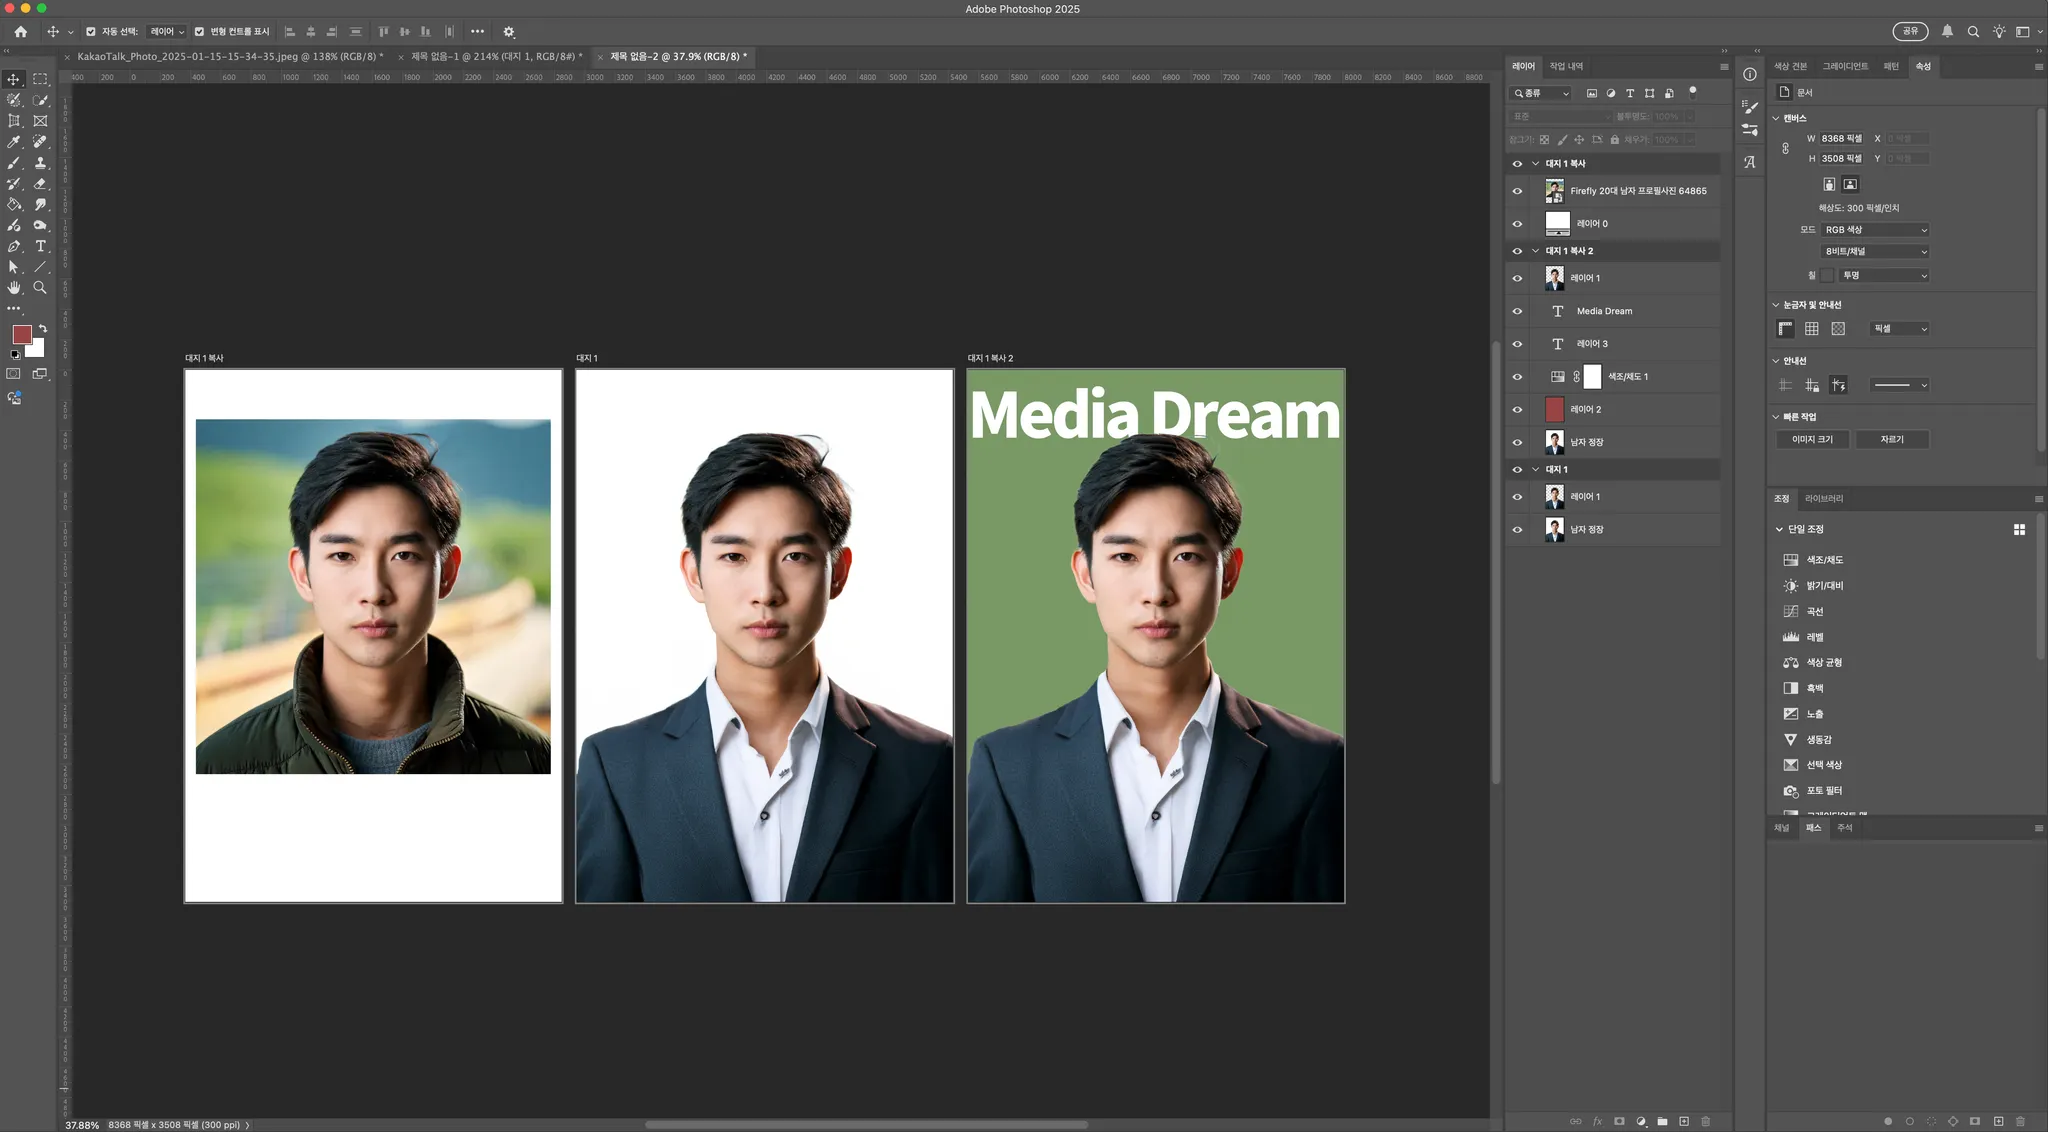Image resolution: width=2048 pixels, height=1132 pixels.
Task: Select the Horizontal Type tool
Action: tap(40, 246)
